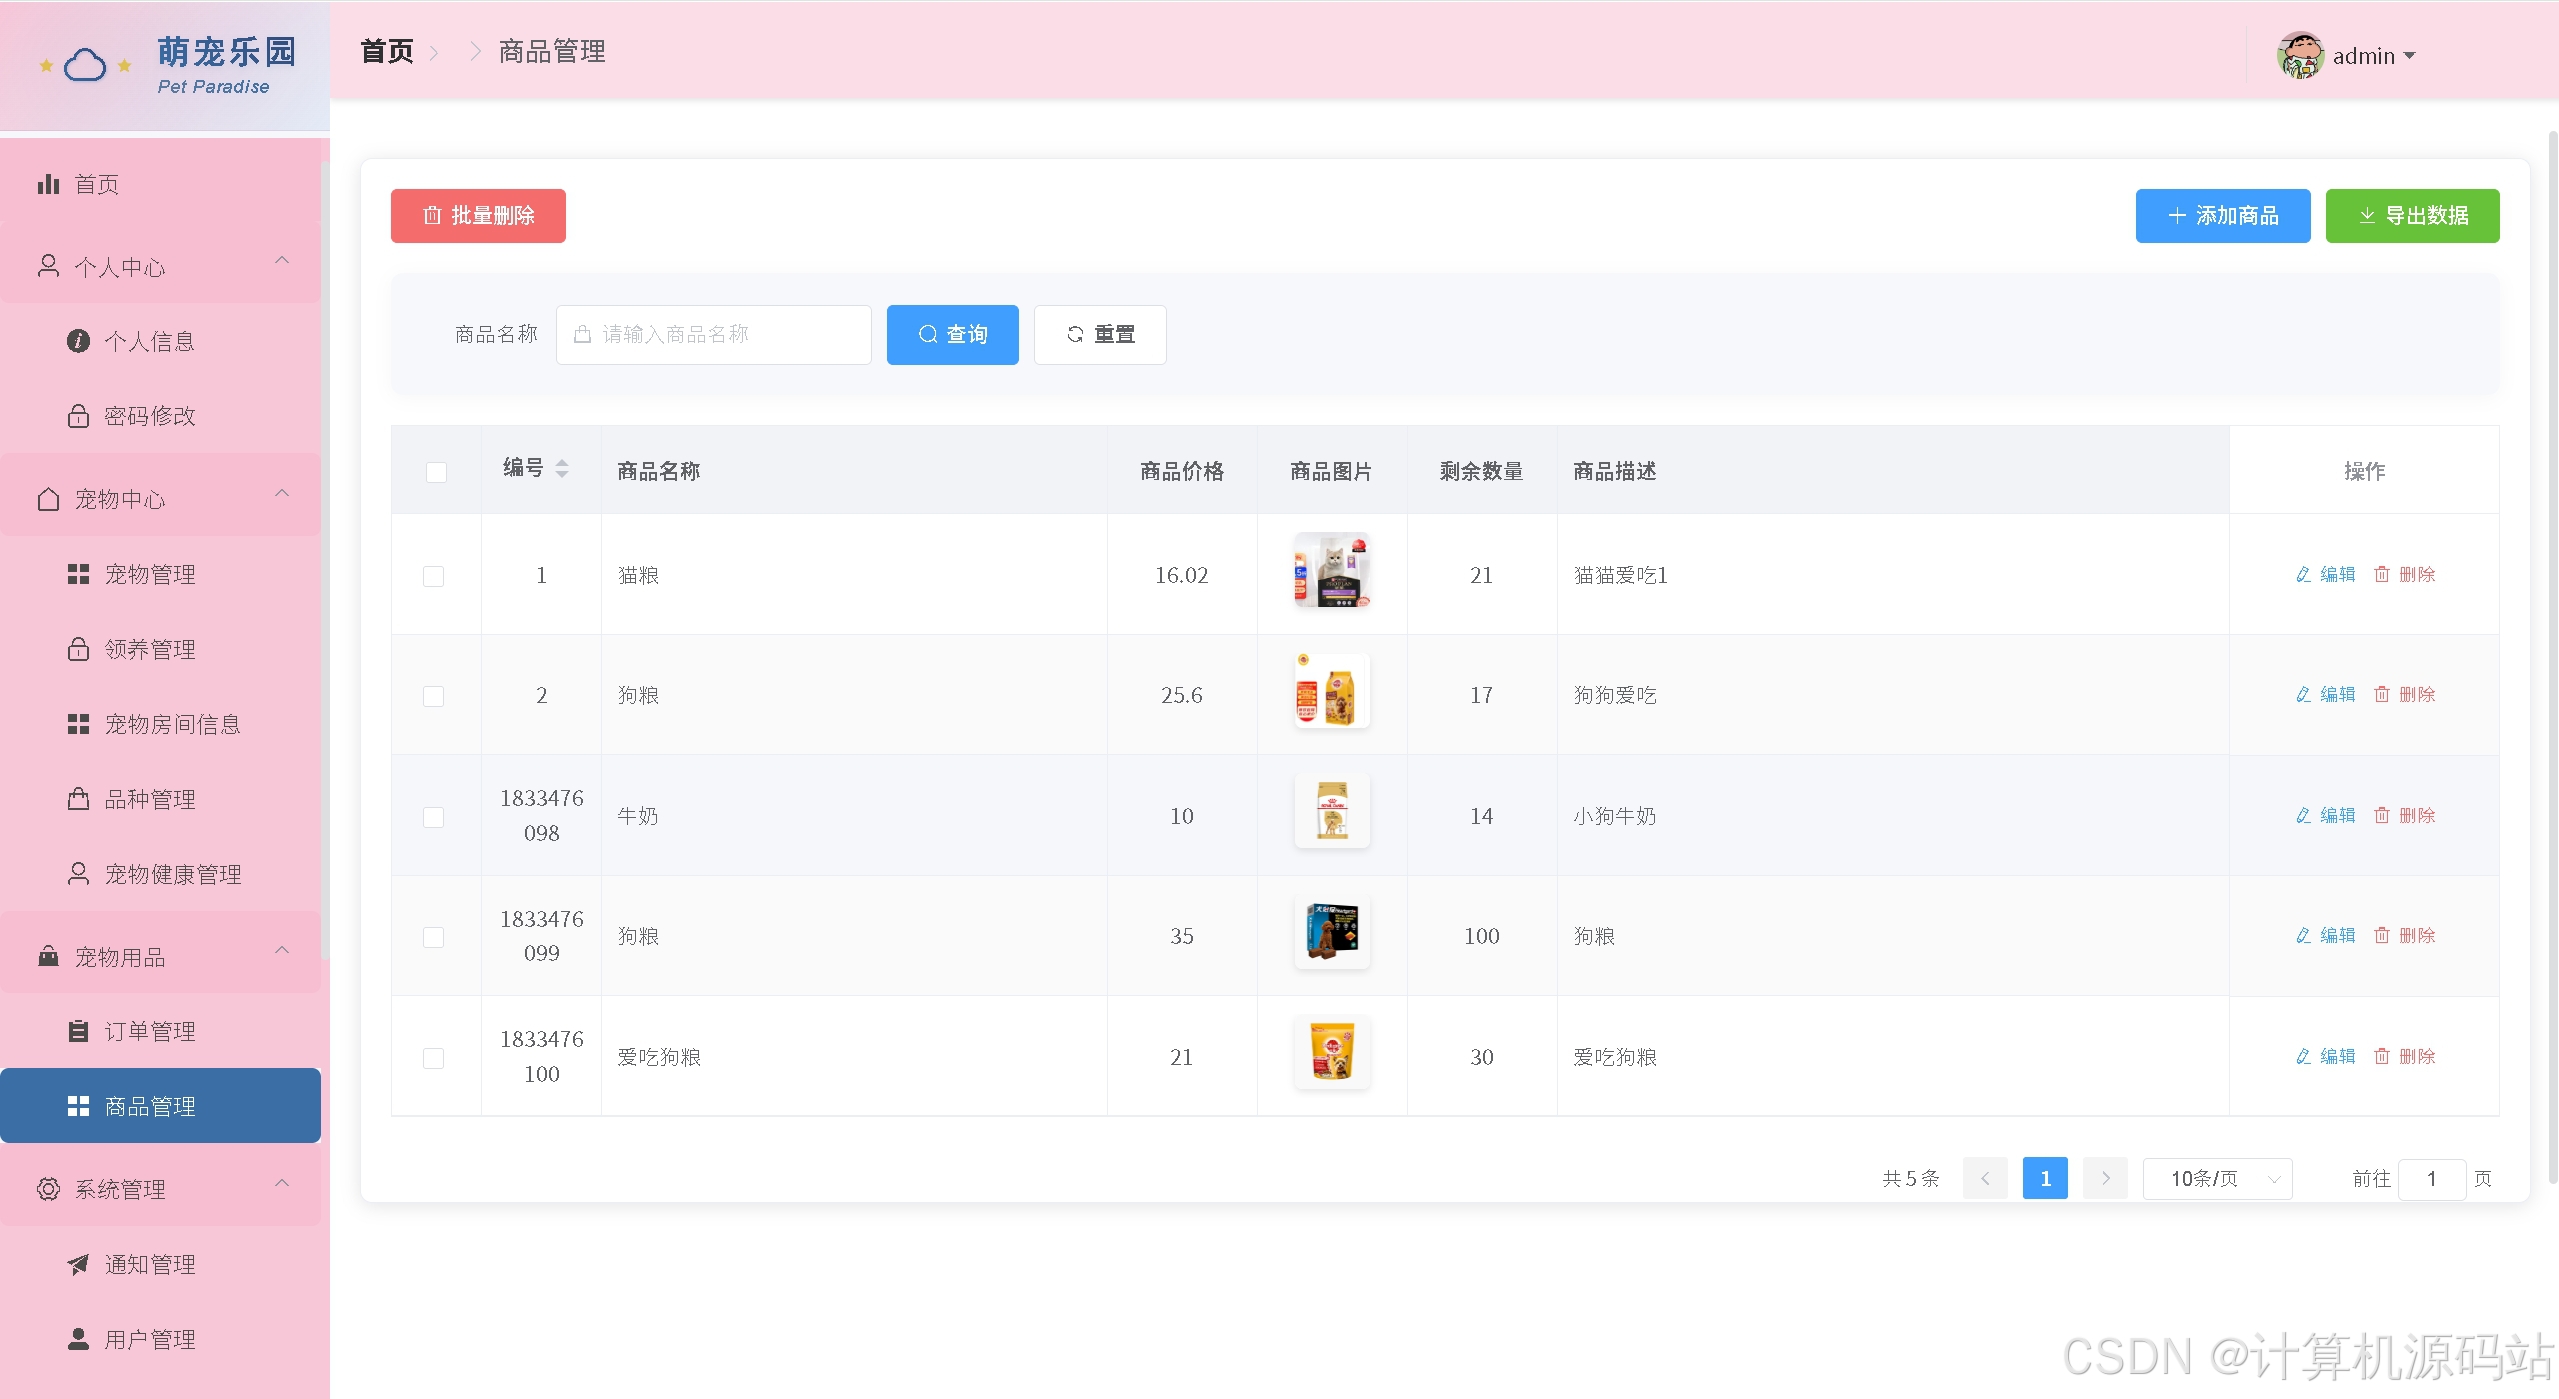Click the grid icon beside 宠物房间信息
The width and height of the screenshot is (2559, 1399).
coord(78,724)
